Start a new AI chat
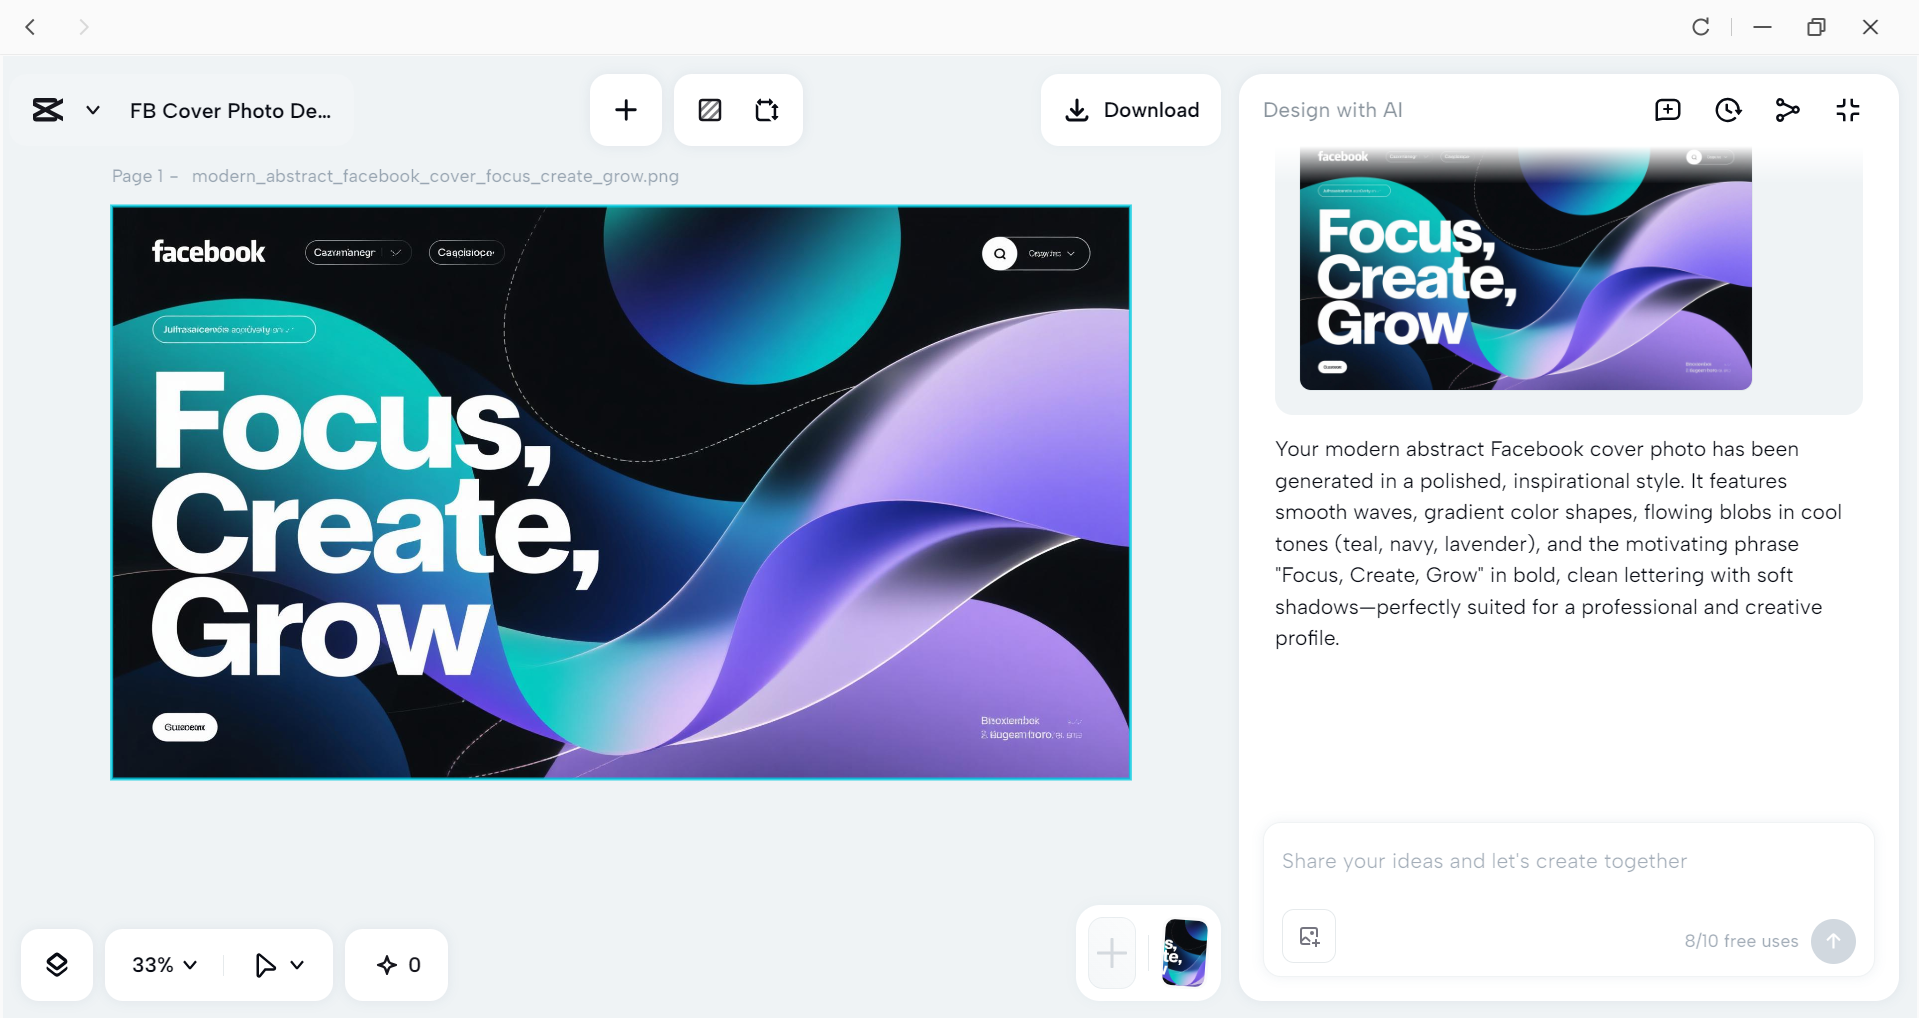 1668,110
